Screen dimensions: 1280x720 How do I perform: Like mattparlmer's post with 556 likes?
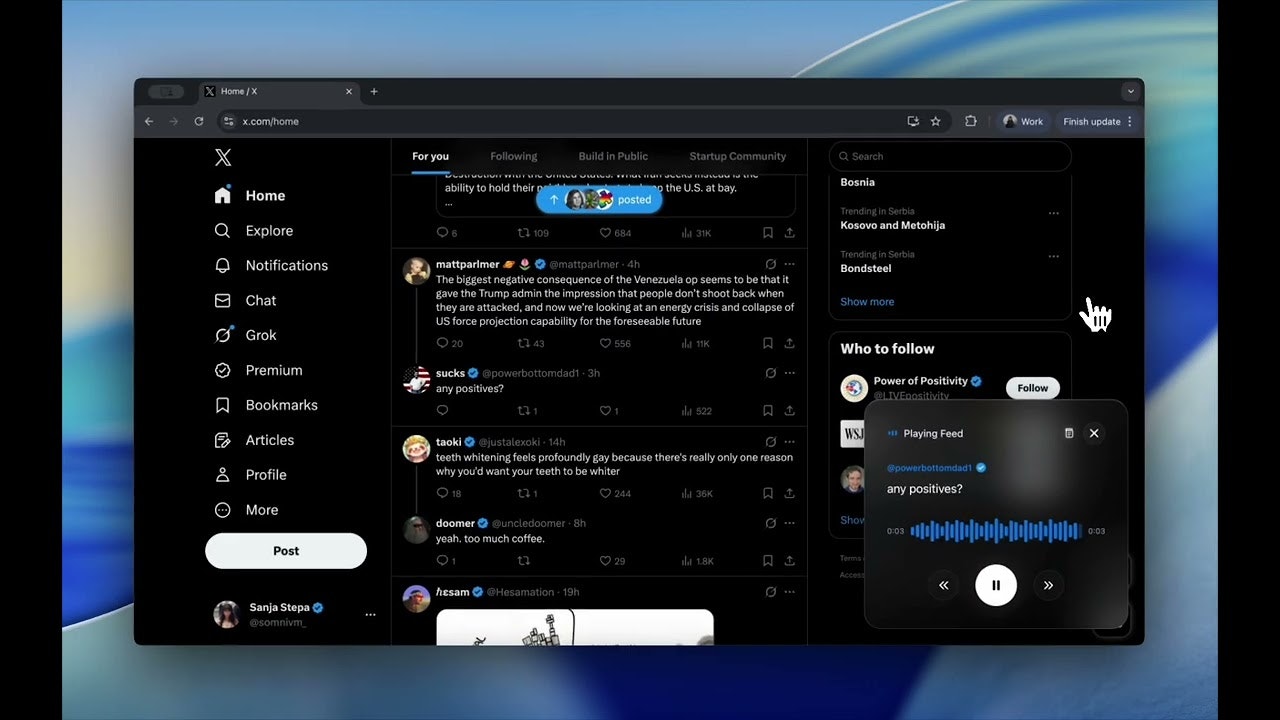[x=614, y=344]
